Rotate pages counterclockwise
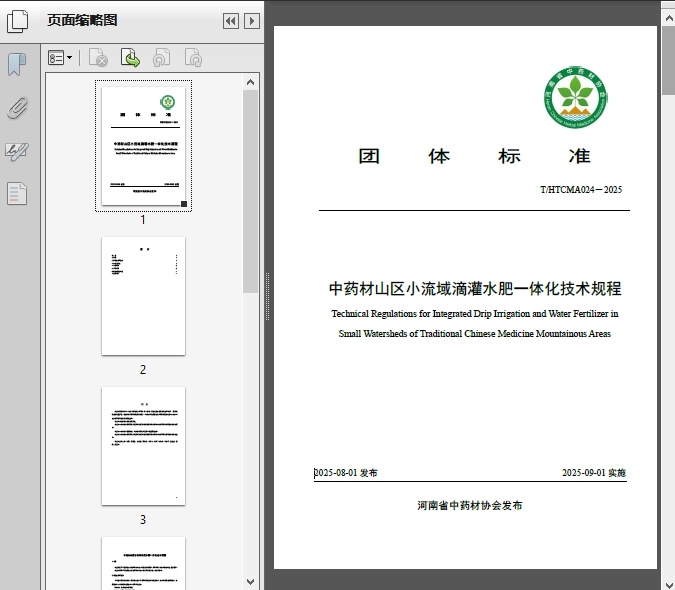 click(x=161, y=59)
